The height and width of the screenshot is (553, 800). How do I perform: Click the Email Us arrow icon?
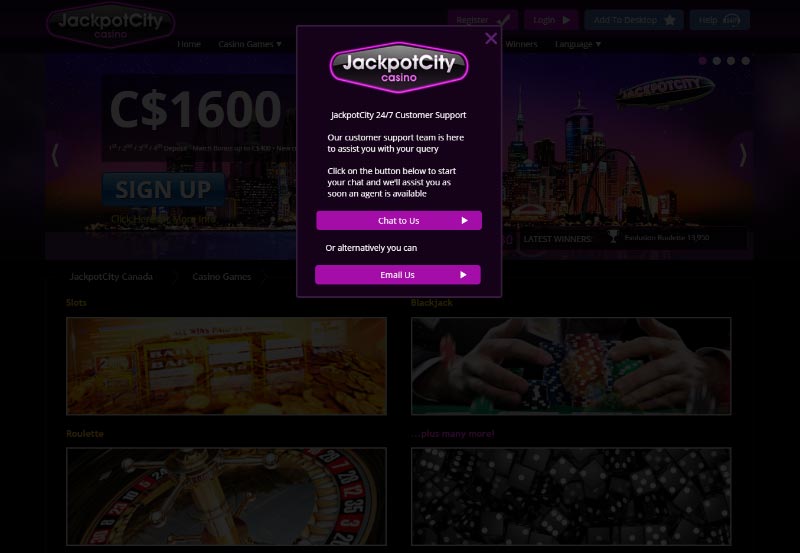pos(463,274)
